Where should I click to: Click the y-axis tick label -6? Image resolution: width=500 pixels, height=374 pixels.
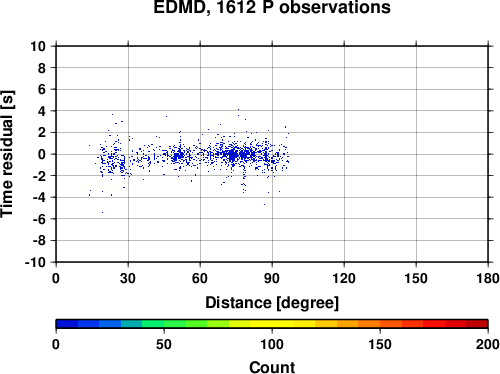(39, 219)
